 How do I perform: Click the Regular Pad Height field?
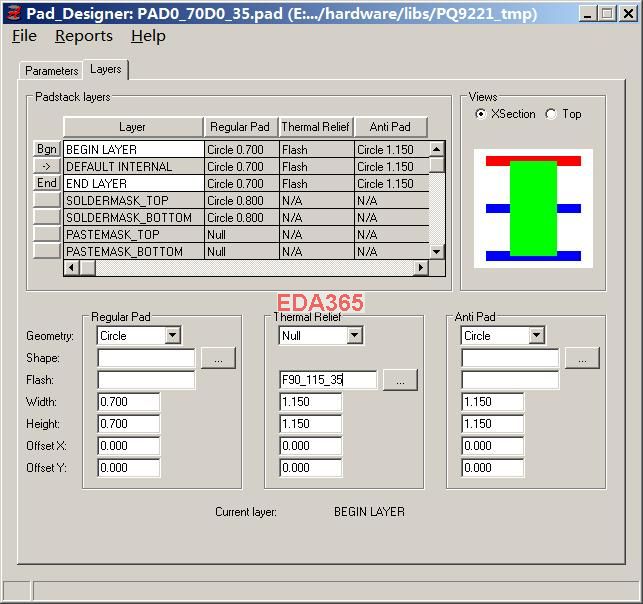129,424
